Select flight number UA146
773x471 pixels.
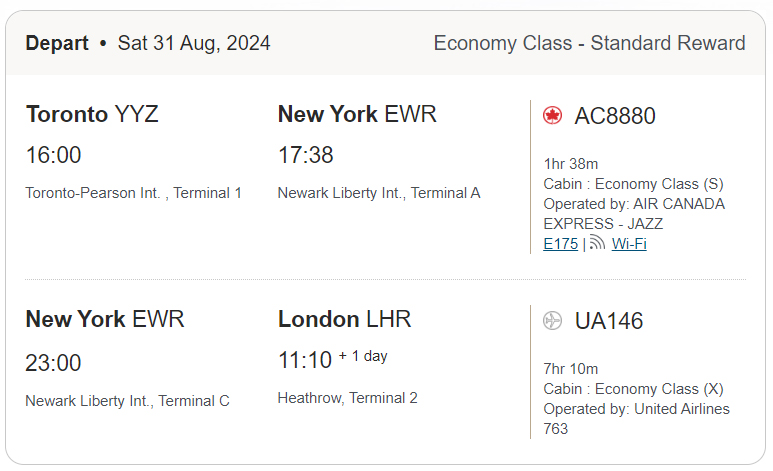(609, 321)
